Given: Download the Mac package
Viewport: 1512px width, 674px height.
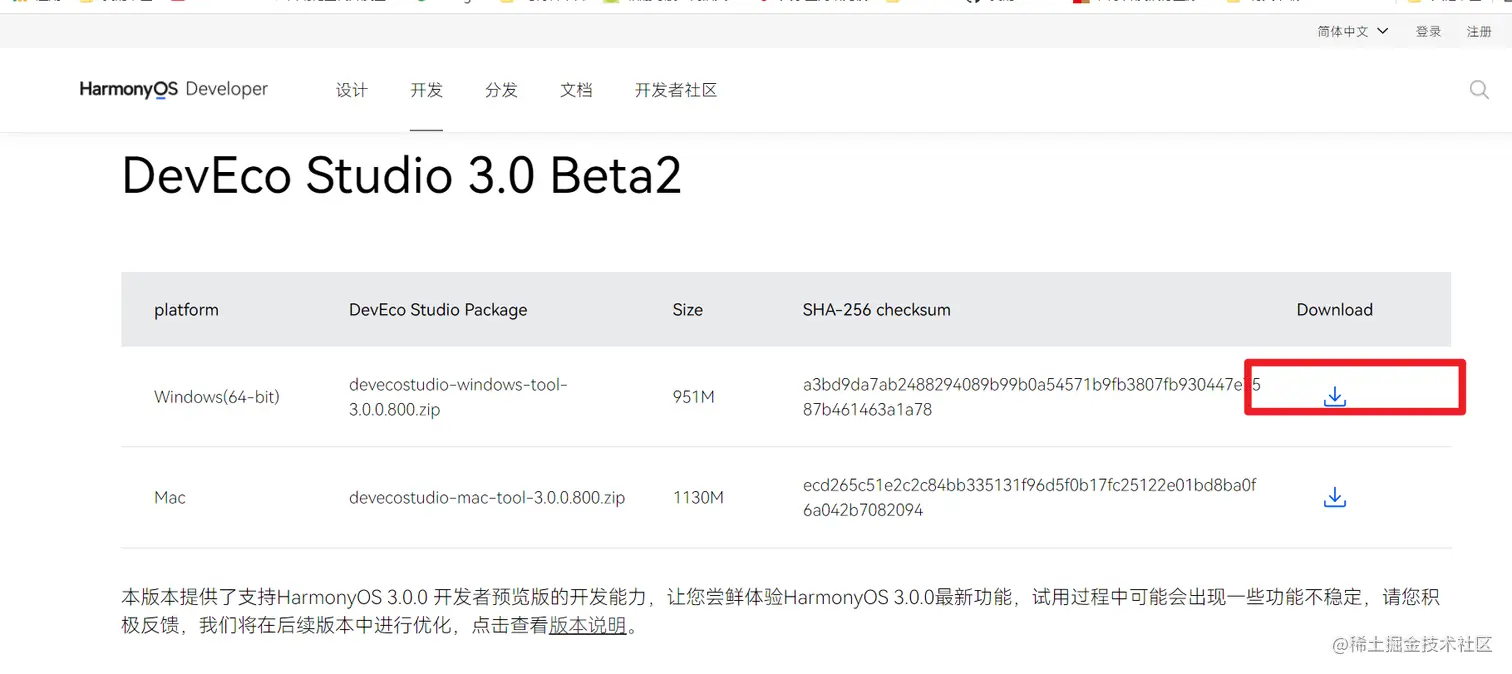Looking at the screenshot, I should click(1334, 497).
